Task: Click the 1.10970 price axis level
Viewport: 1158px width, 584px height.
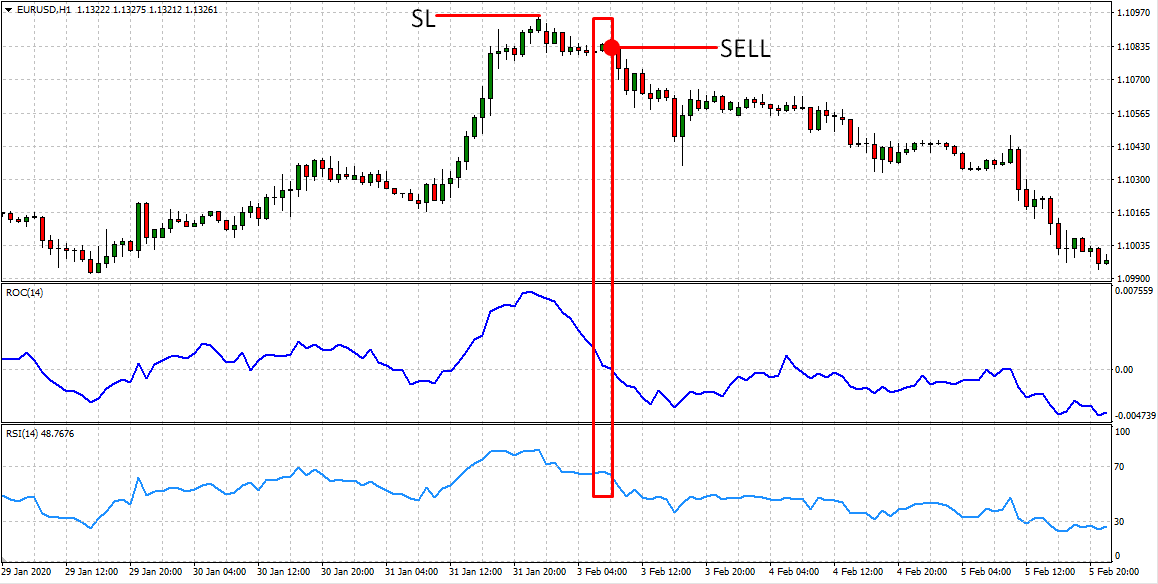Action: tap(1134, 13)
